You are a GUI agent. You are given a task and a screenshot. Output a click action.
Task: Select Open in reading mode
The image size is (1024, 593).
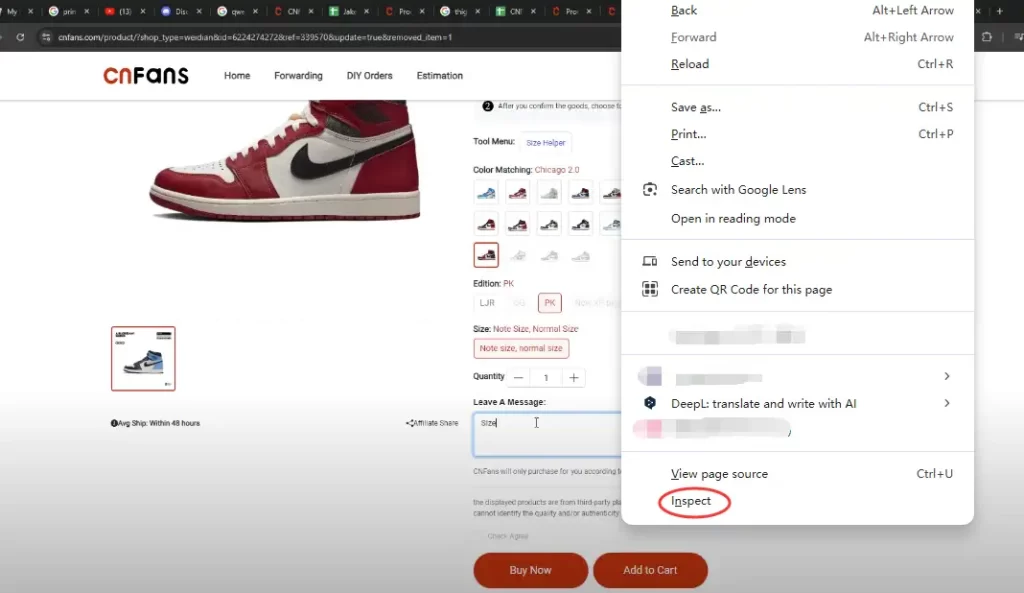tap(797, 218)
